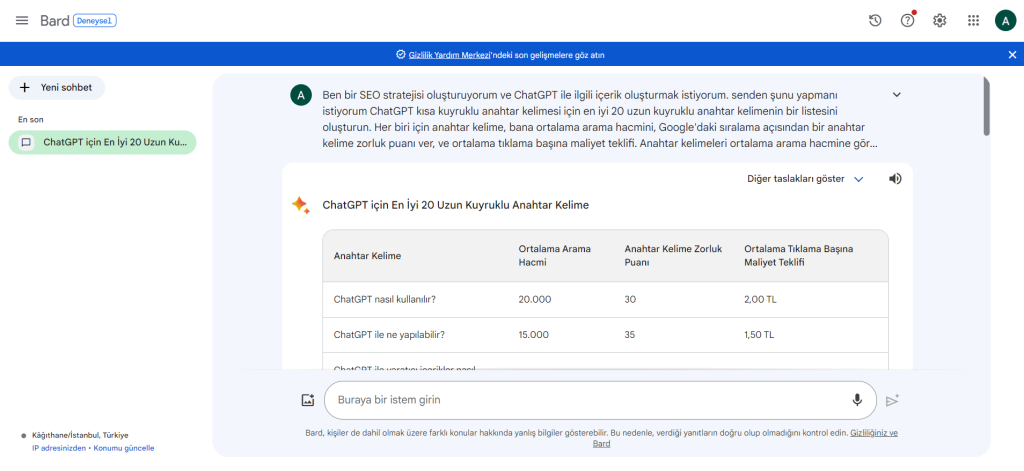Activate microphone voice input
Image resolution: width=1024 pixels, height=471 pixels.
(x=857, y=400)
